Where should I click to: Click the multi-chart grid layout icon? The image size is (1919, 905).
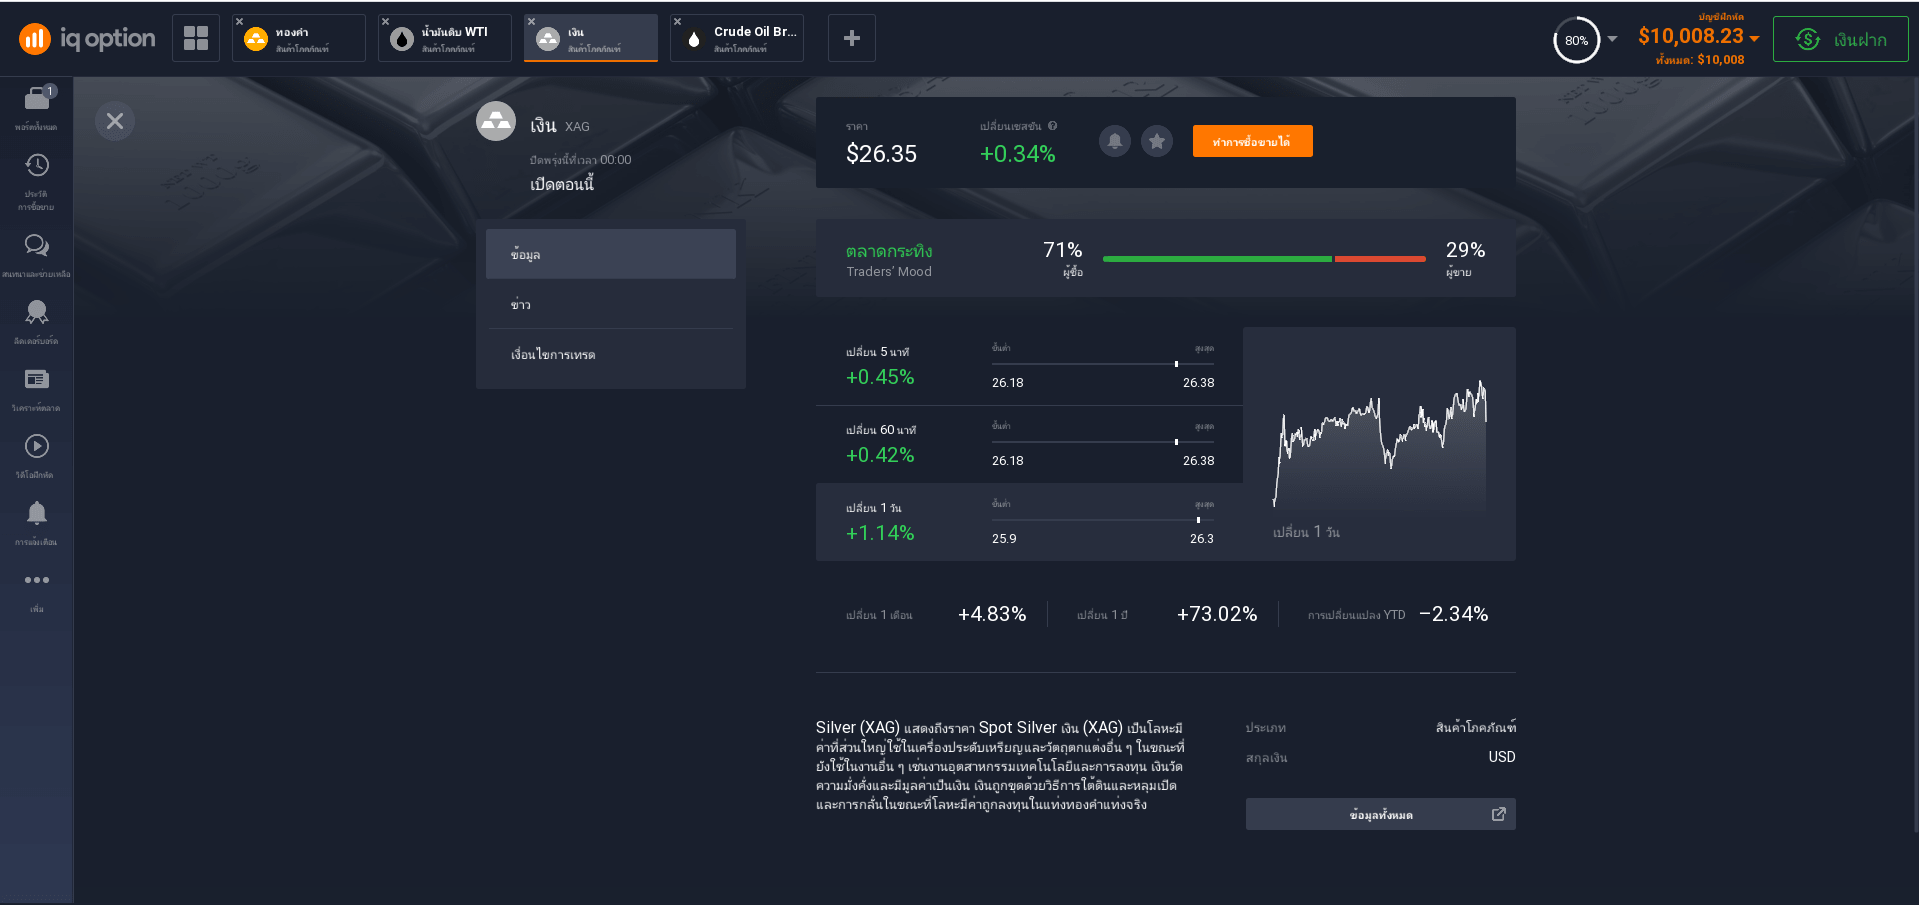(196, 38)
